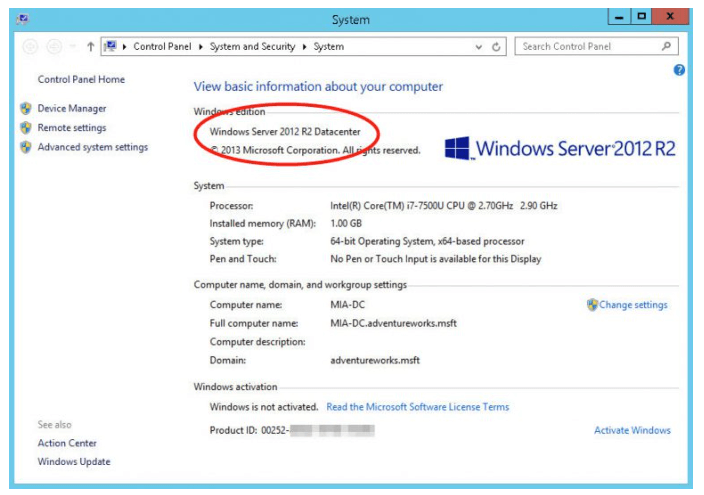
Task: Click the Forward navigation arrow
Action: 54,46
